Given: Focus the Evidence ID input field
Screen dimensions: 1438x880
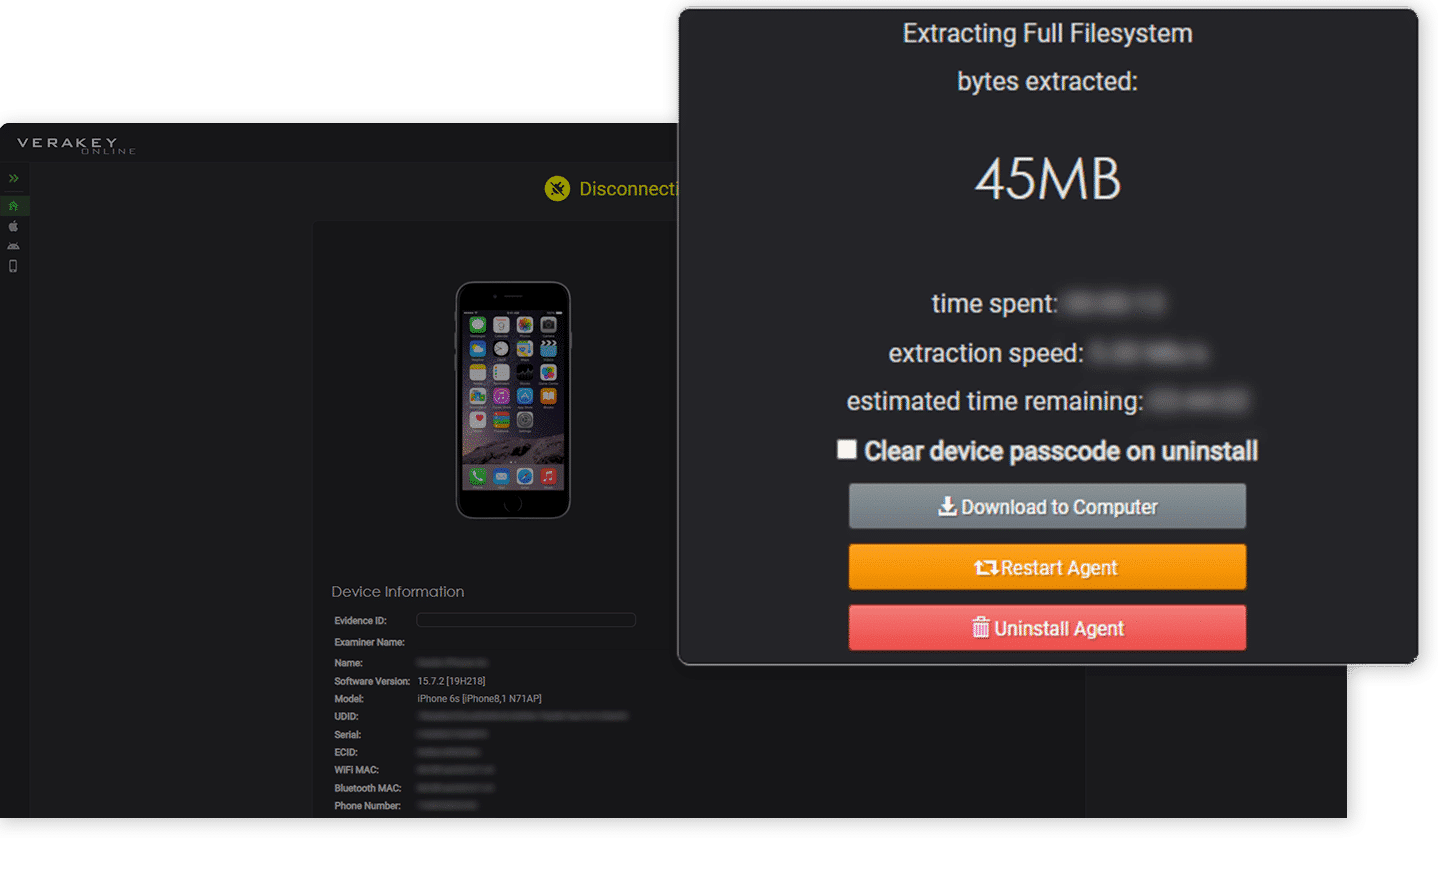Looking at the screenshot, I should [526, 620].
